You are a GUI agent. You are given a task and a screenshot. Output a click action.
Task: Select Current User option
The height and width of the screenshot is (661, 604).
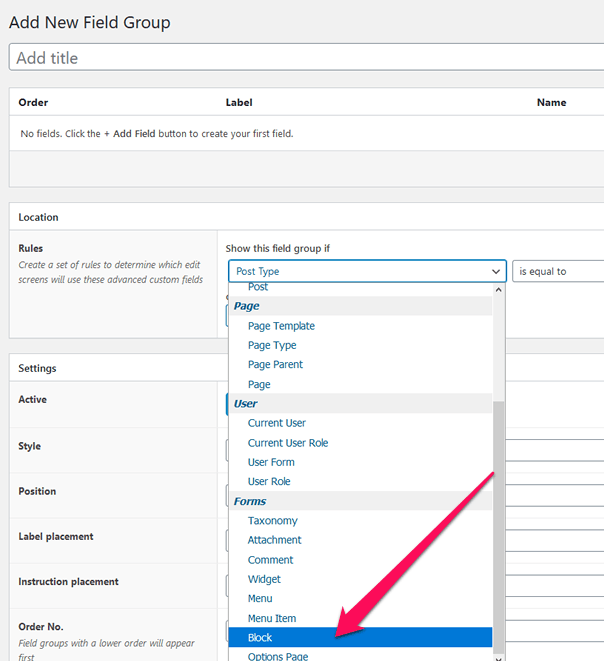coord(277,423)
